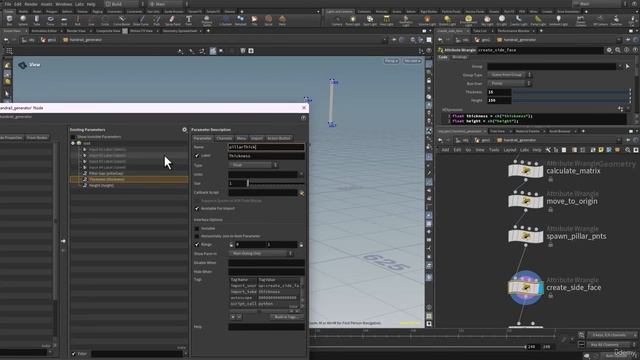Open the Group Type dropdown
The height and width of the screenshot is (360, 640).
point(509,75)
